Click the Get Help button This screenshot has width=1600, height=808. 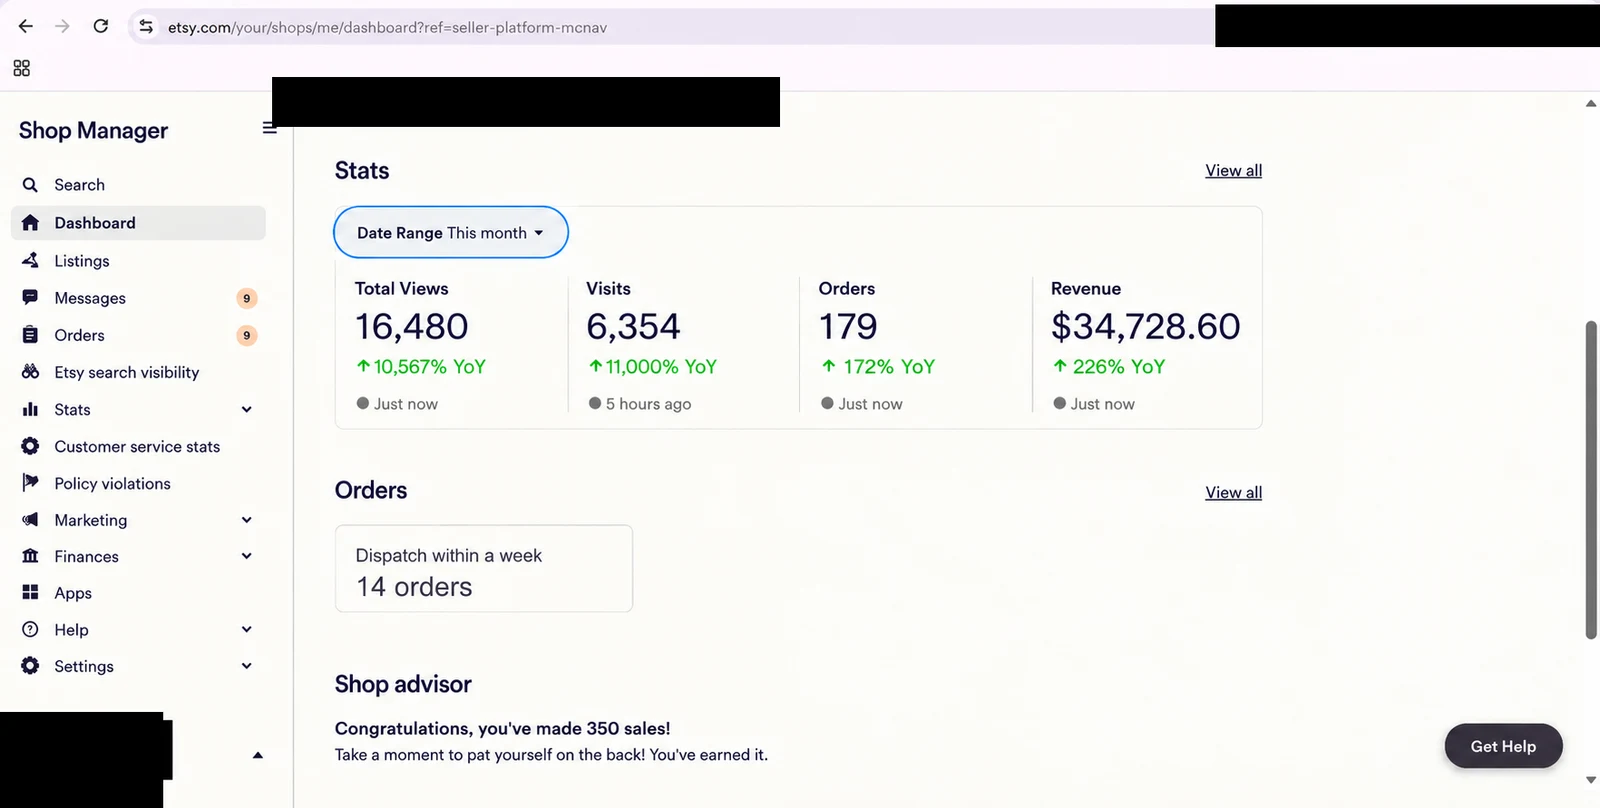click(x=1503, y=746)
